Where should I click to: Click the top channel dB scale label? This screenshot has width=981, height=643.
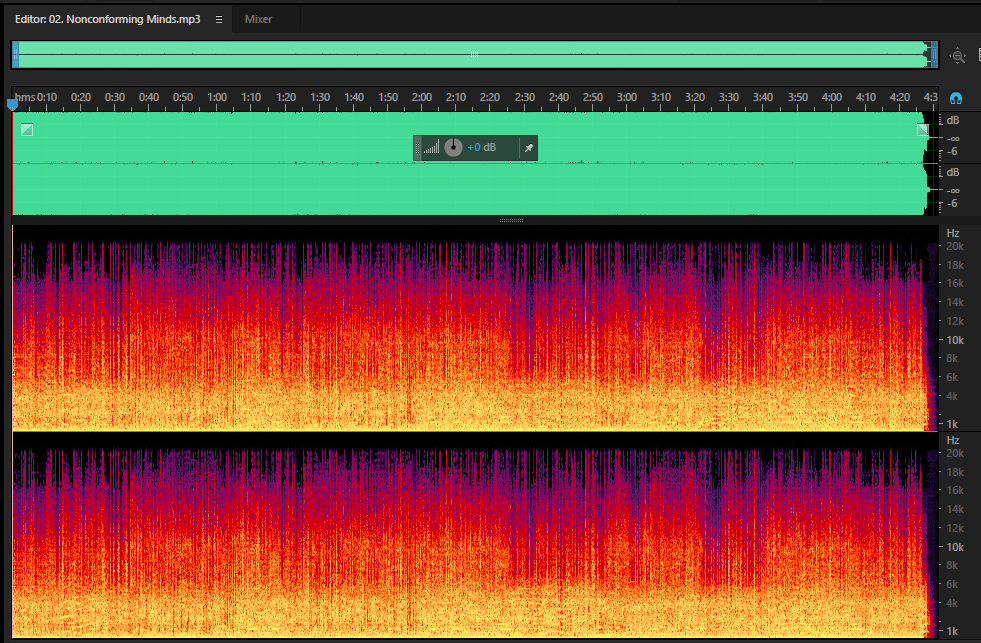(953, 120)
